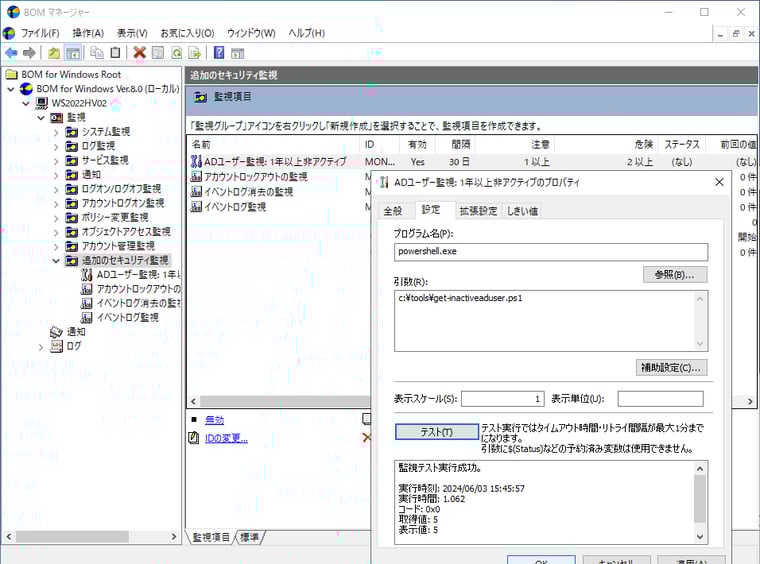Viewport: 760px width, 564px height.
Task: Toggle the show/hide console tree icon
Action: point(73,53)
